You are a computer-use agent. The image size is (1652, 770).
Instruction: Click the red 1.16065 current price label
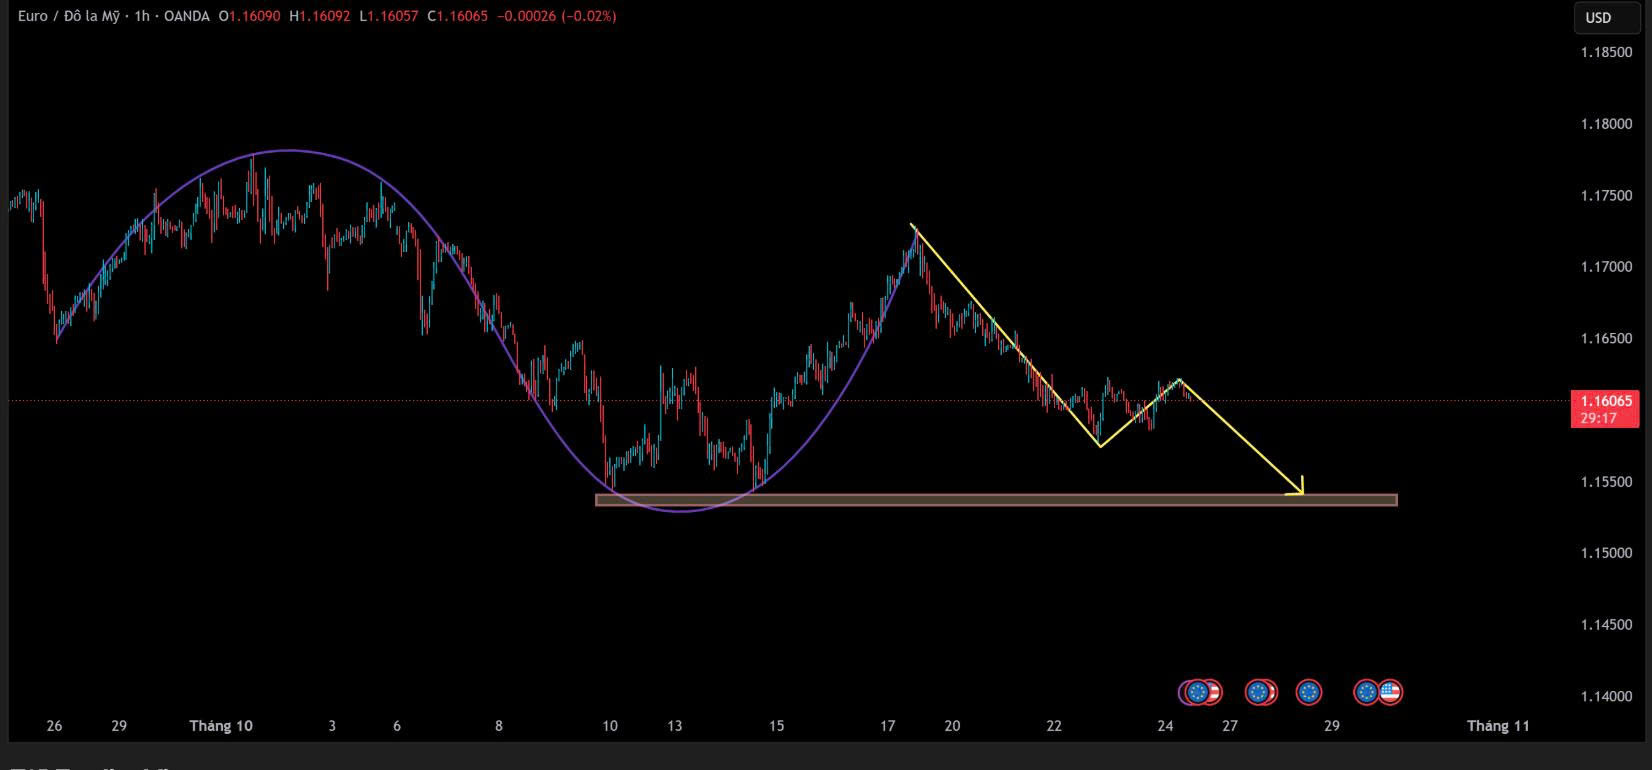coord(1606,401)
